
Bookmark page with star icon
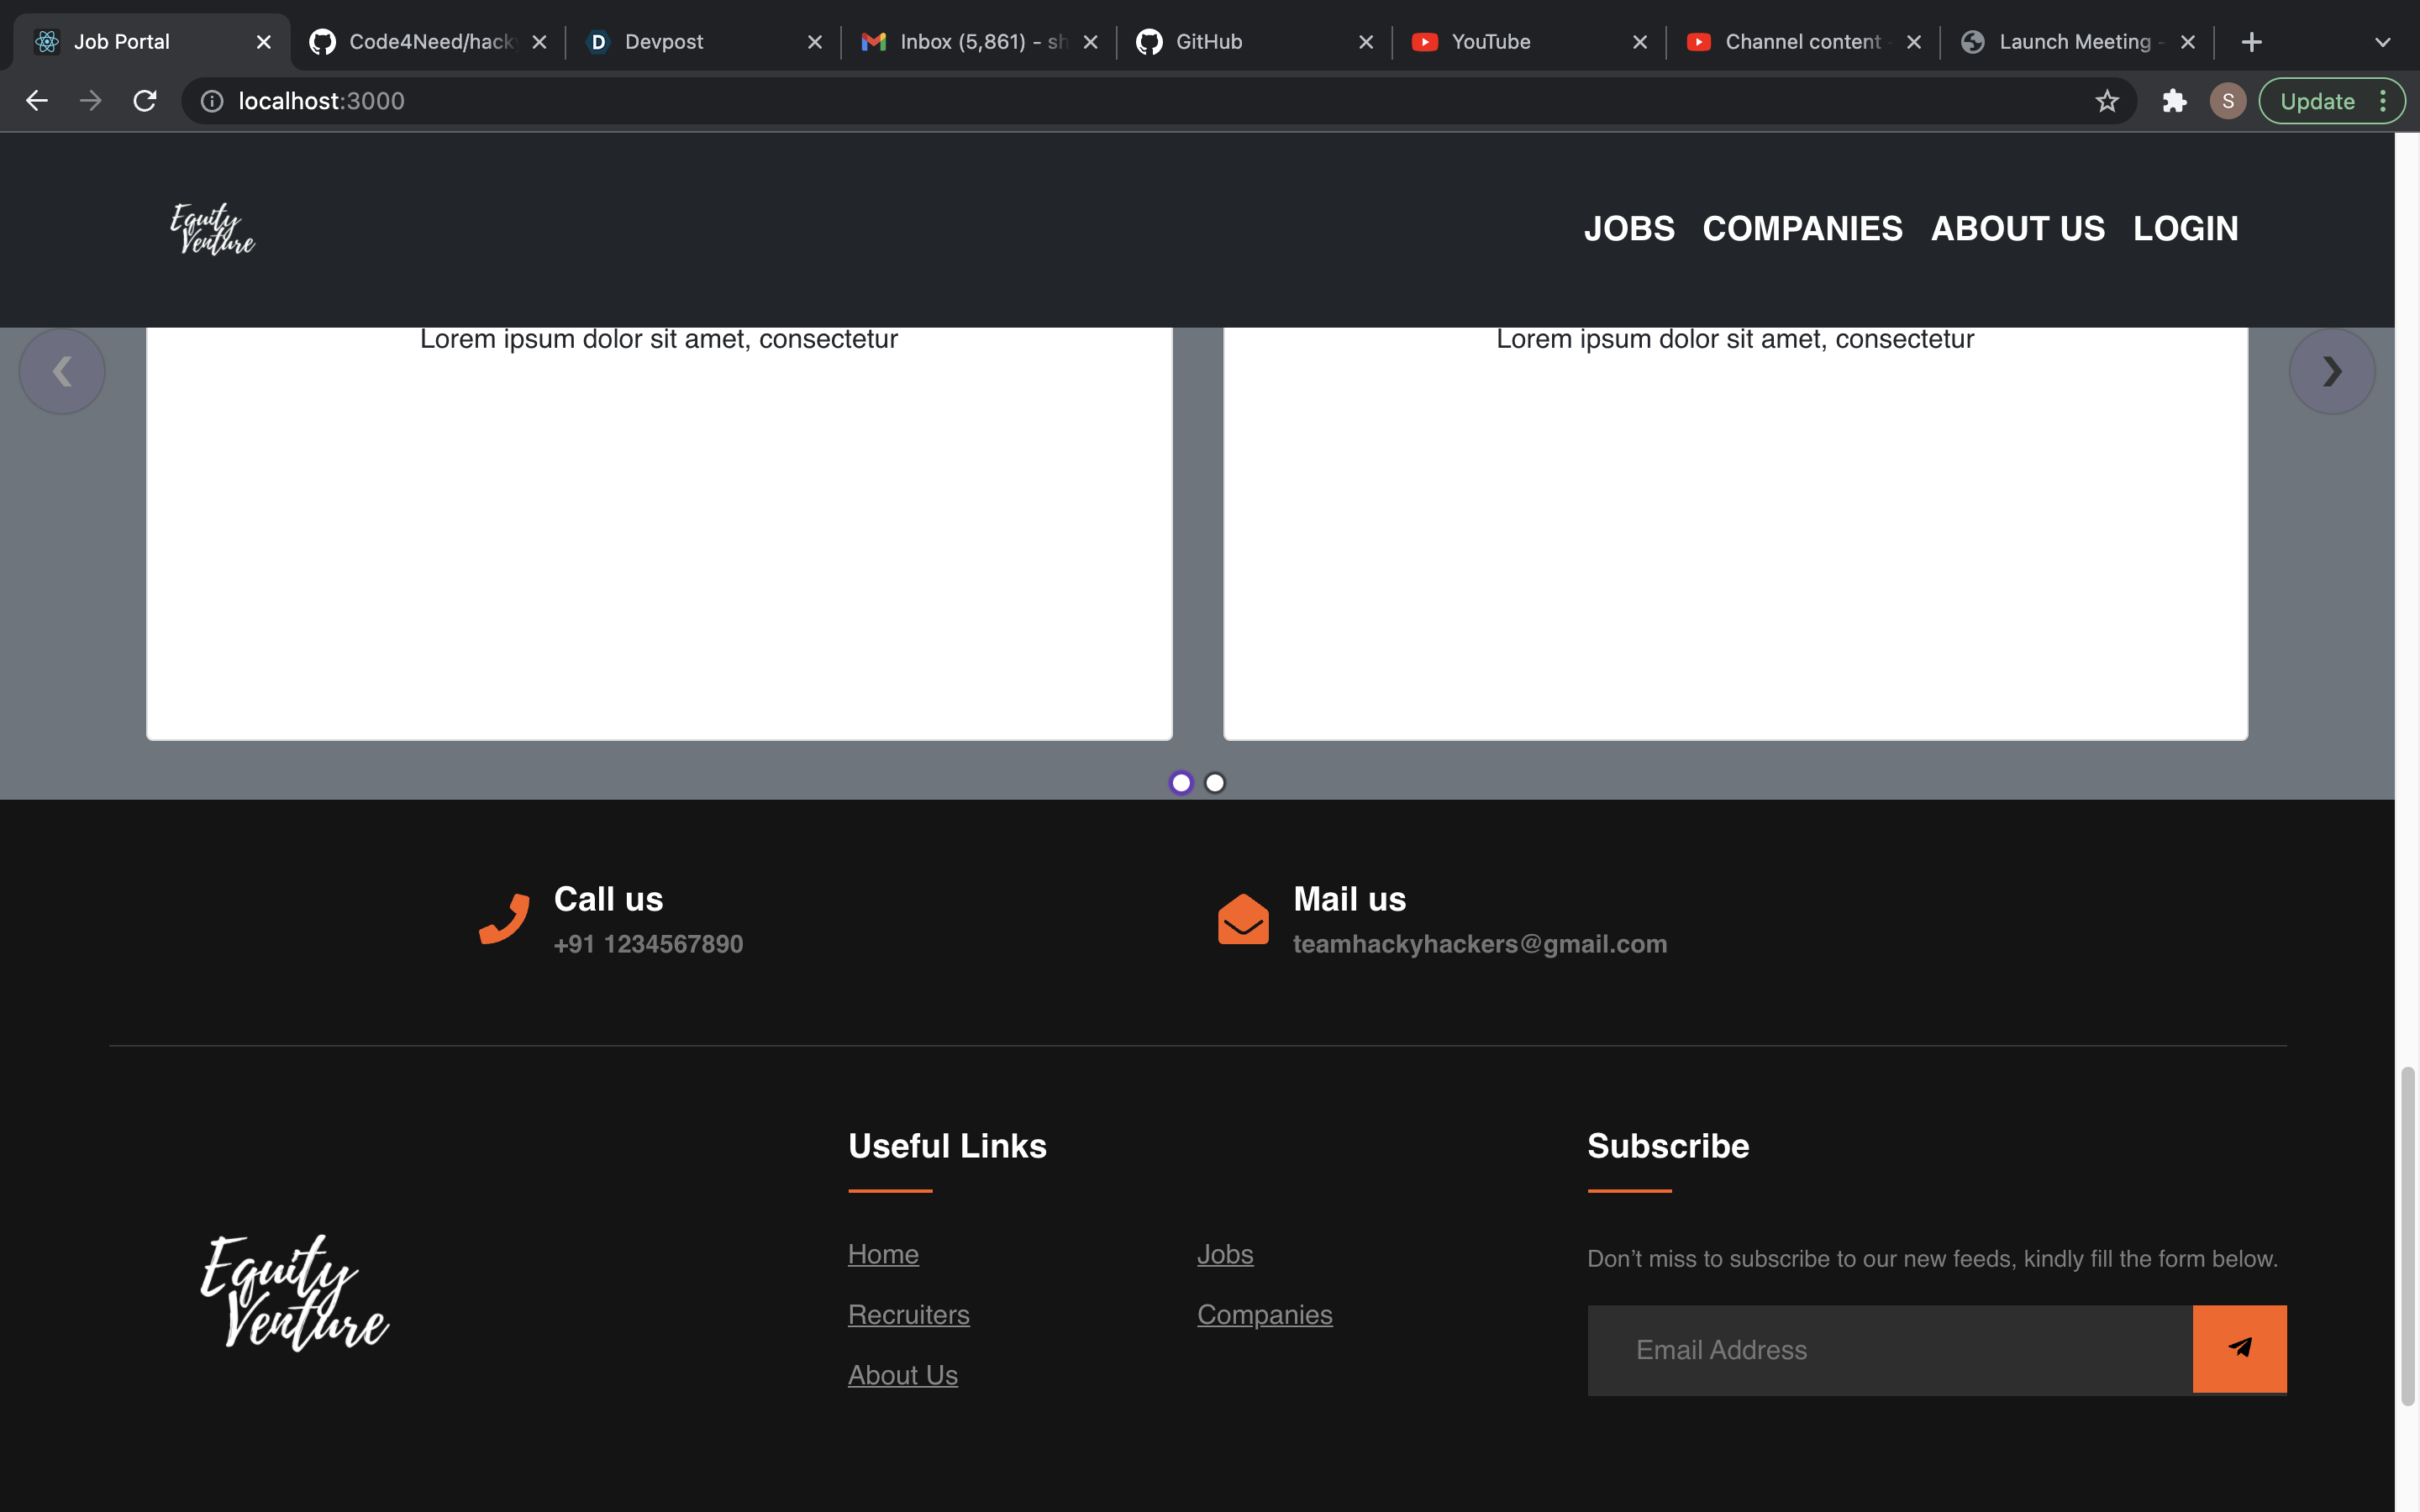(2107, 101)
